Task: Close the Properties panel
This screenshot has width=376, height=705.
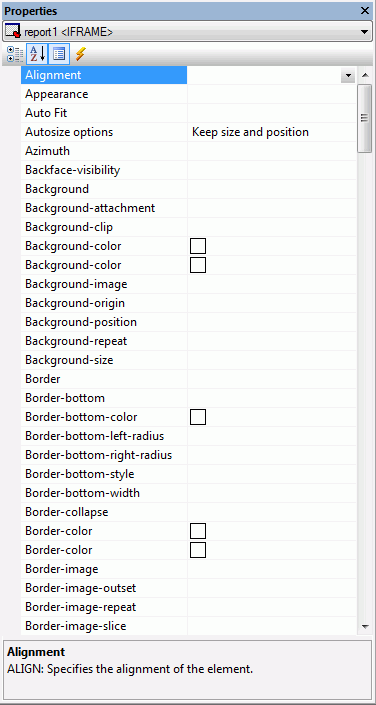Action: pos(365,11)
